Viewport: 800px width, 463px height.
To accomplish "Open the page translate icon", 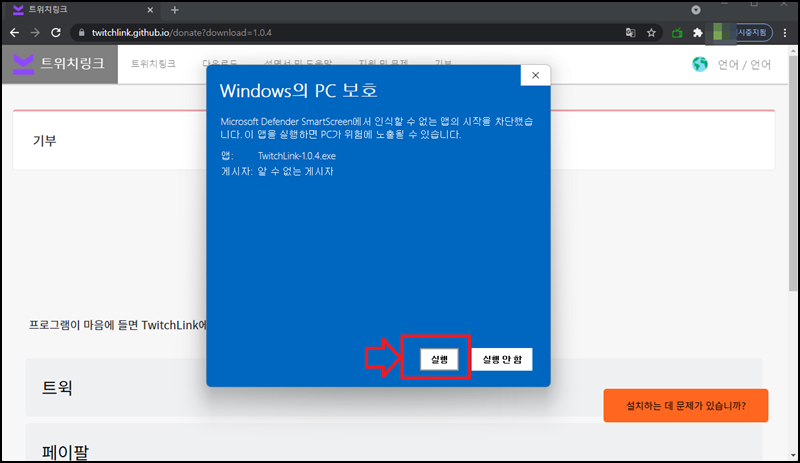I will 631,33.
